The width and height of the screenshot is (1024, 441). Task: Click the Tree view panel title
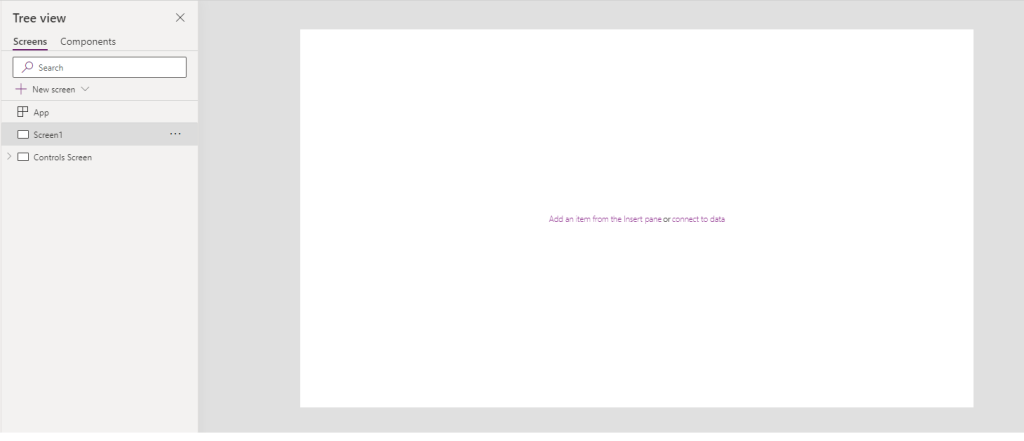click(x=39, y=18)
